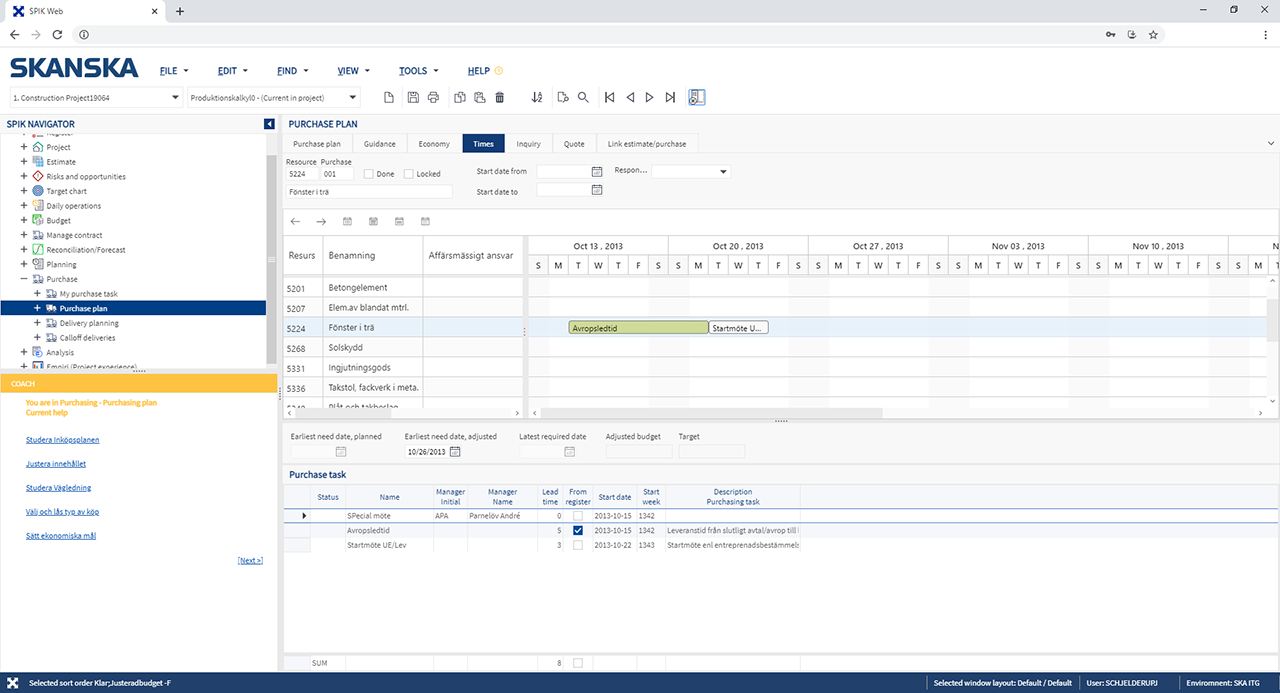Image resolution: width=1280 pixels, height=693 pixels.
Task: Open the FILE menu
Action: 174,71
